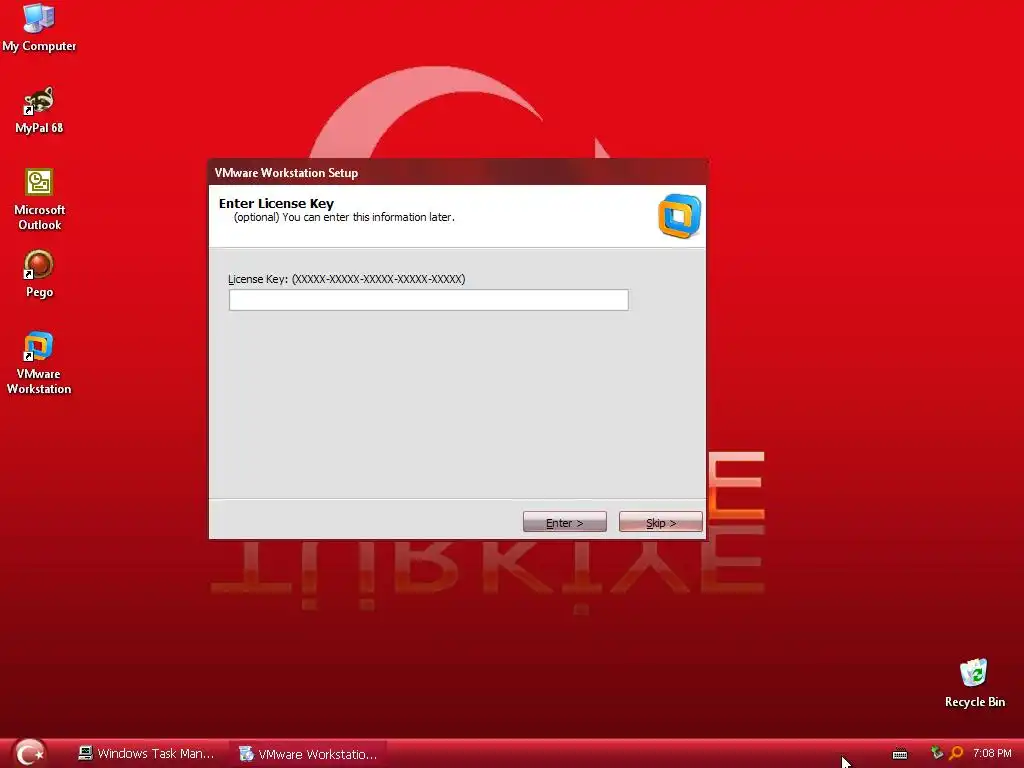The height and width of the screenshot is (768, 1024).
Task: Select the Recycle Bin icon
Action: 974,683
